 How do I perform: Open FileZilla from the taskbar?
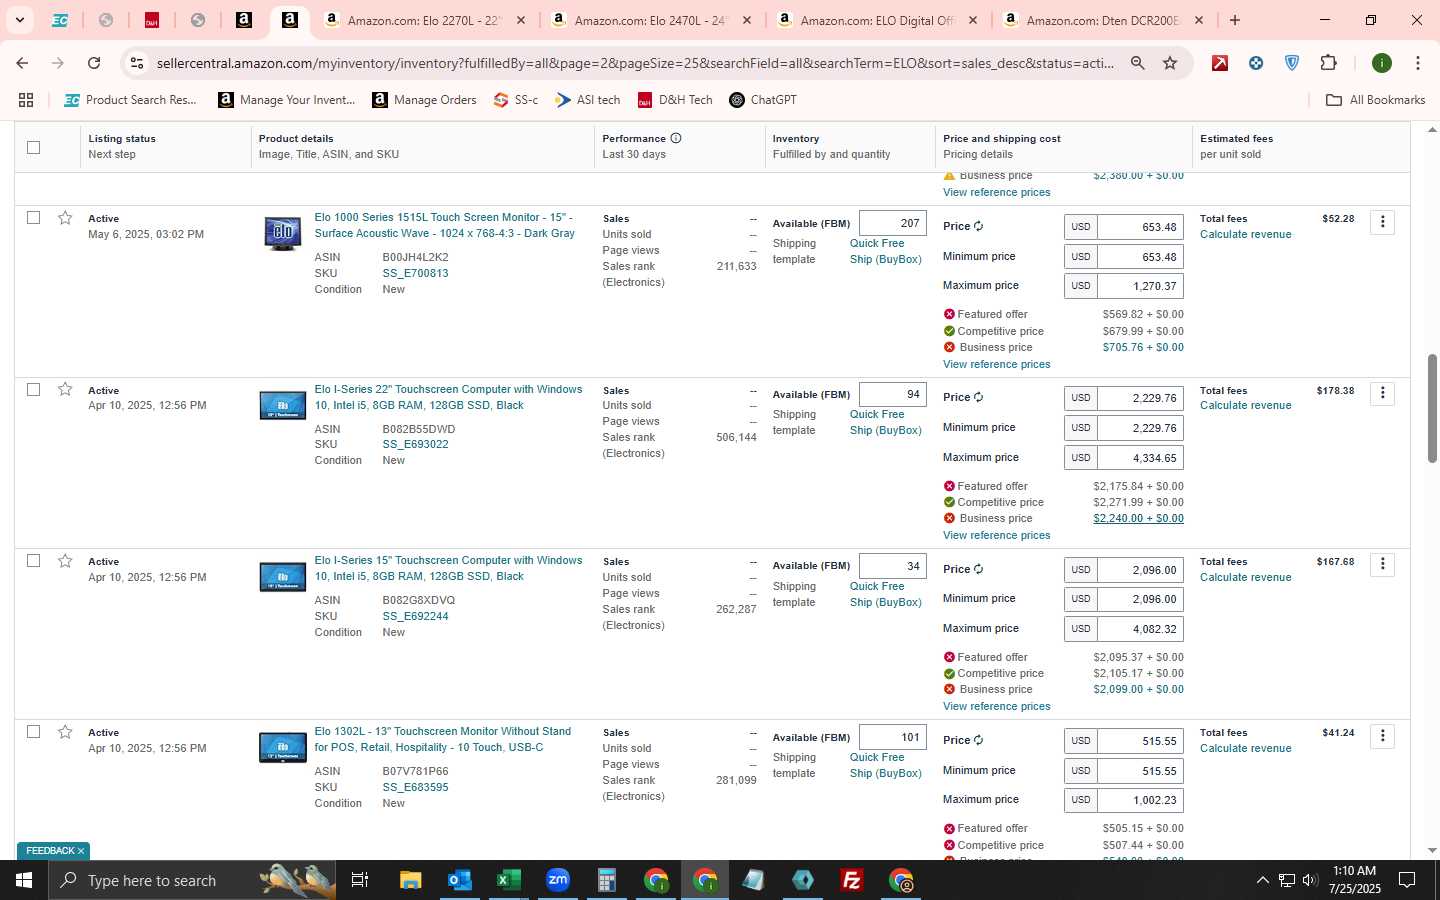click(852, 880)
